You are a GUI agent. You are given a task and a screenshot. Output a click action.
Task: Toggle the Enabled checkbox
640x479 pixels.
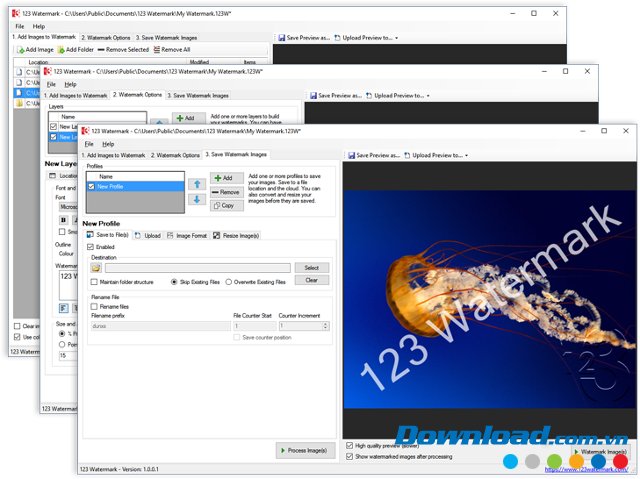(91, 247)
